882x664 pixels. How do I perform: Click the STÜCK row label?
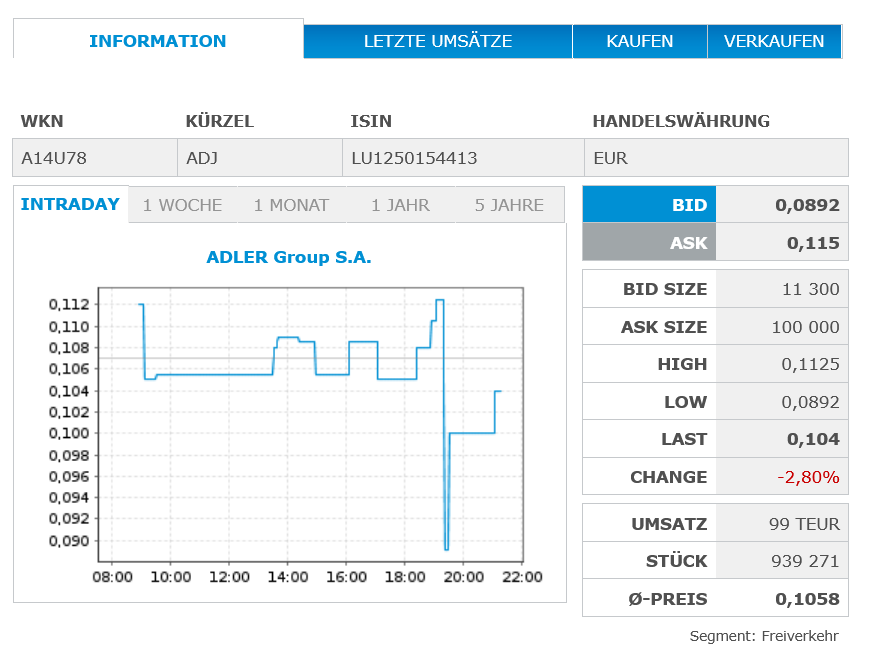coord(677,561)
